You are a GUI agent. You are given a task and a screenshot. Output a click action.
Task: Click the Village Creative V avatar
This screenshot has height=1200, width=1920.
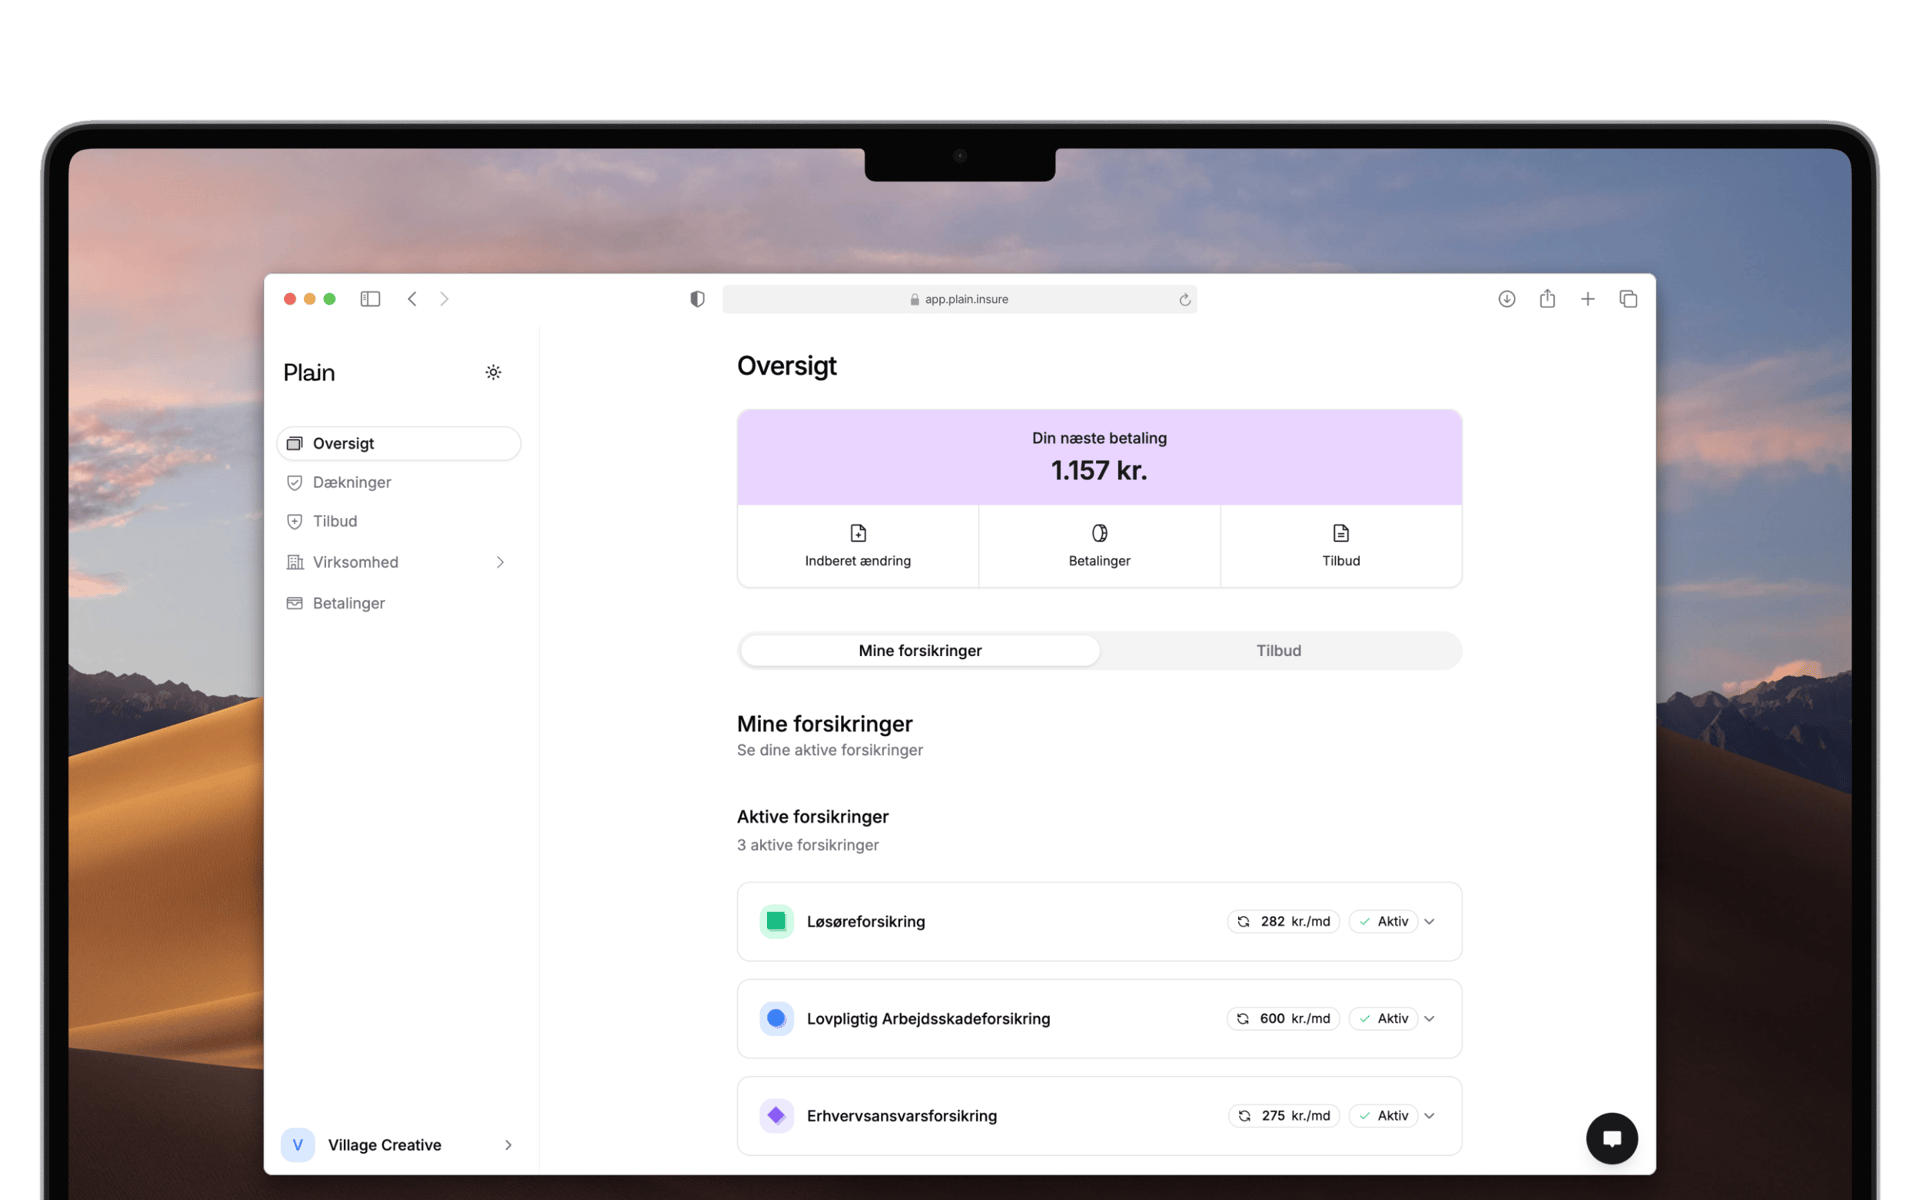click(298, 1145)
